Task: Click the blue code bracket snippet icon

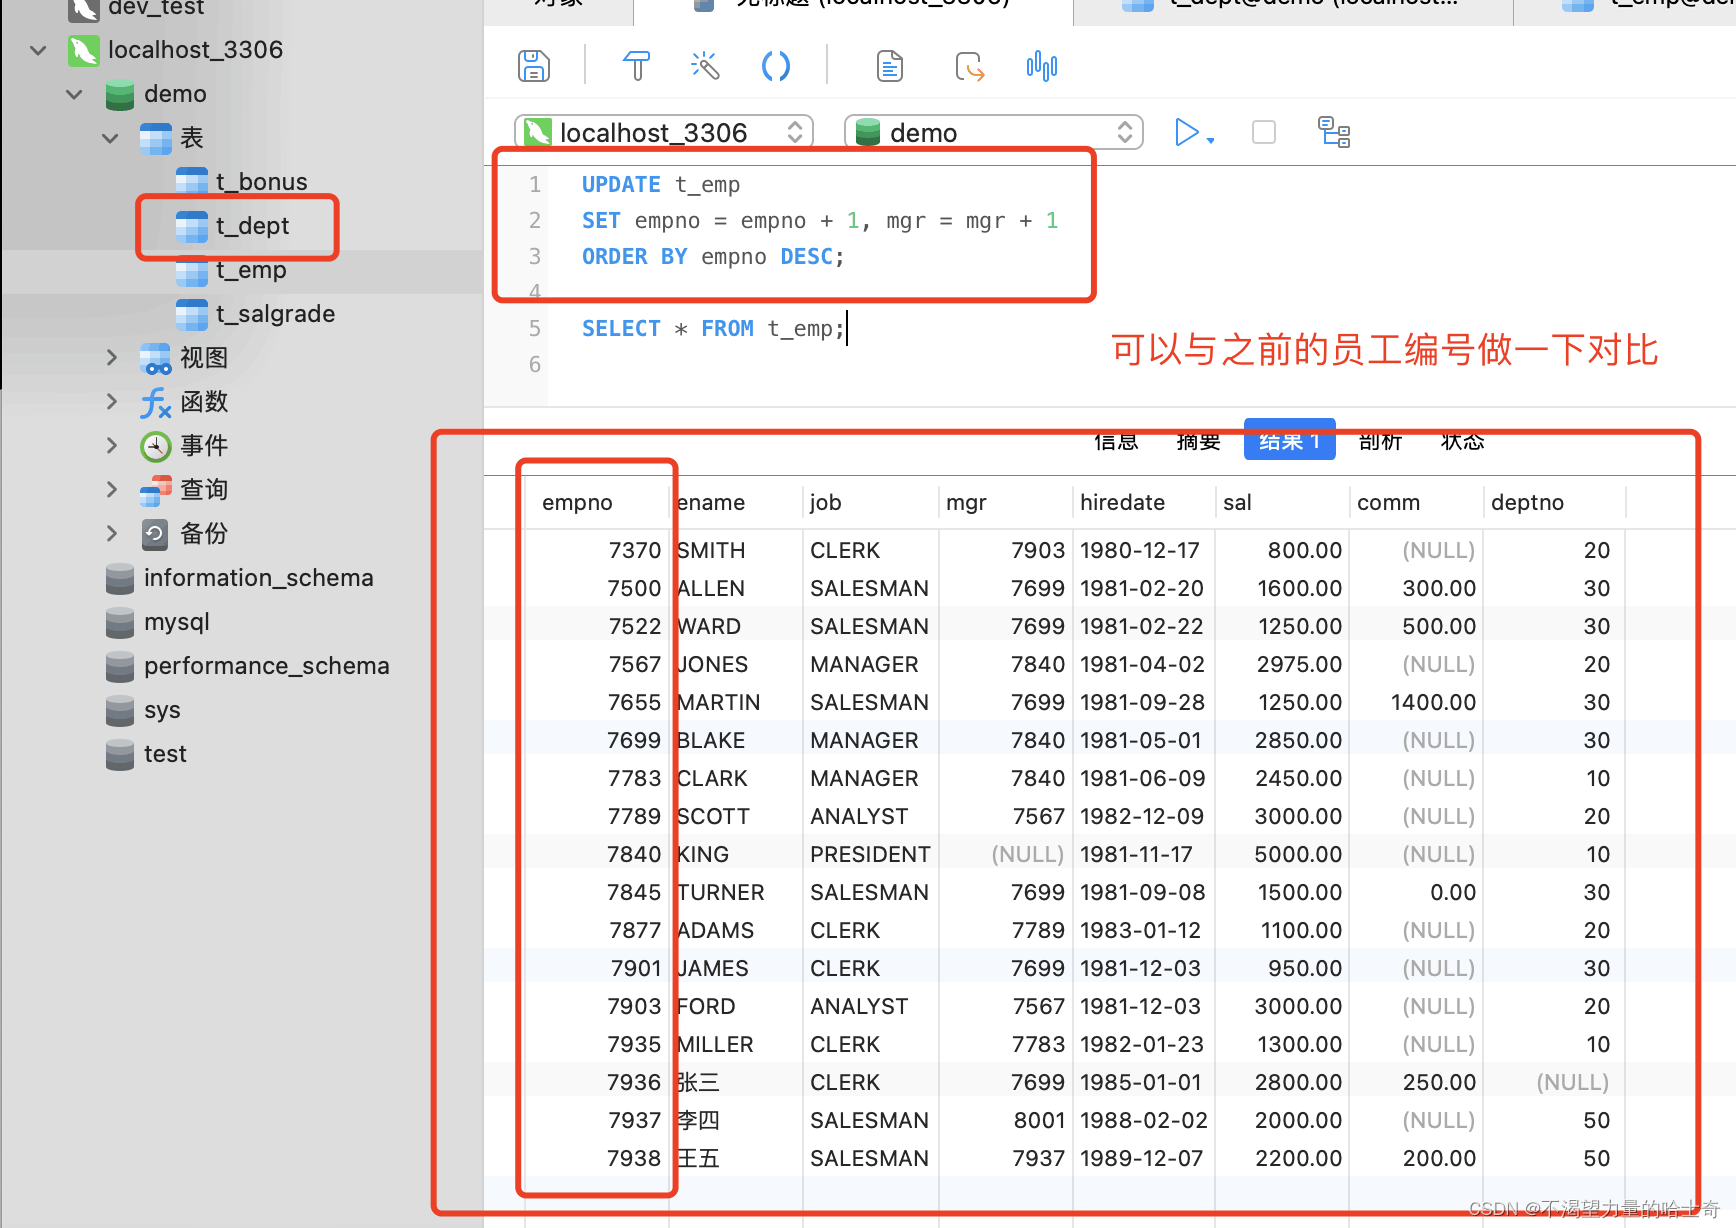Action: (776, 65)
